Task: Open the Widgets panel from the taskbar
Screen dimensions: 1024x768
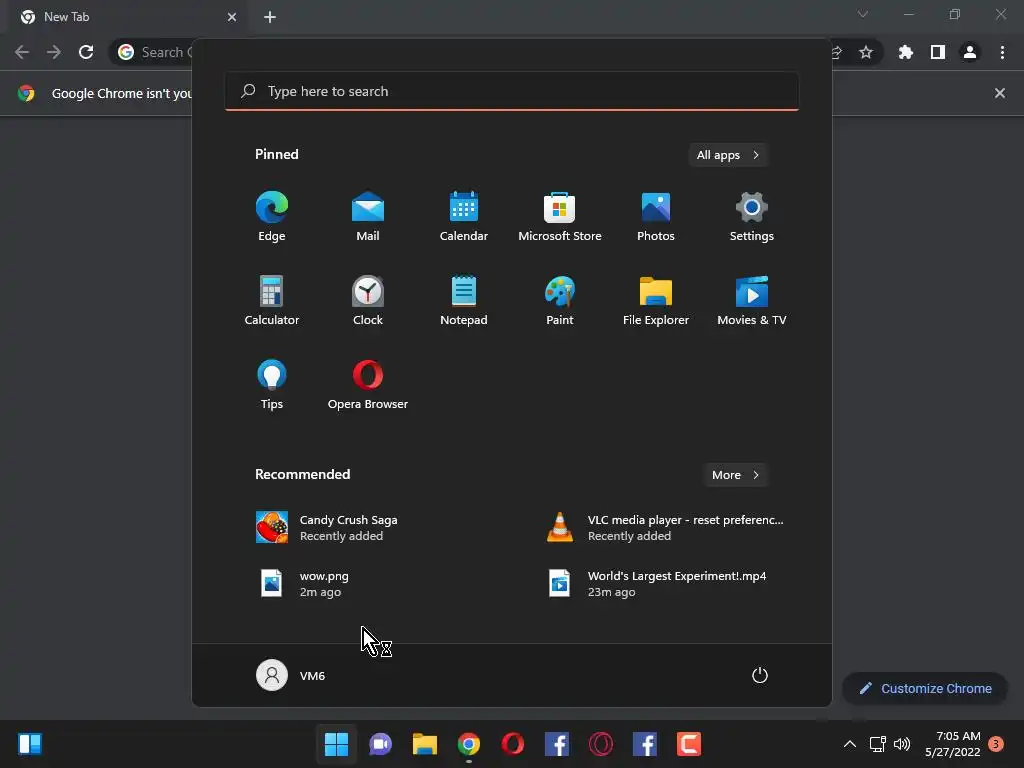Action: [x=30, y=744]
